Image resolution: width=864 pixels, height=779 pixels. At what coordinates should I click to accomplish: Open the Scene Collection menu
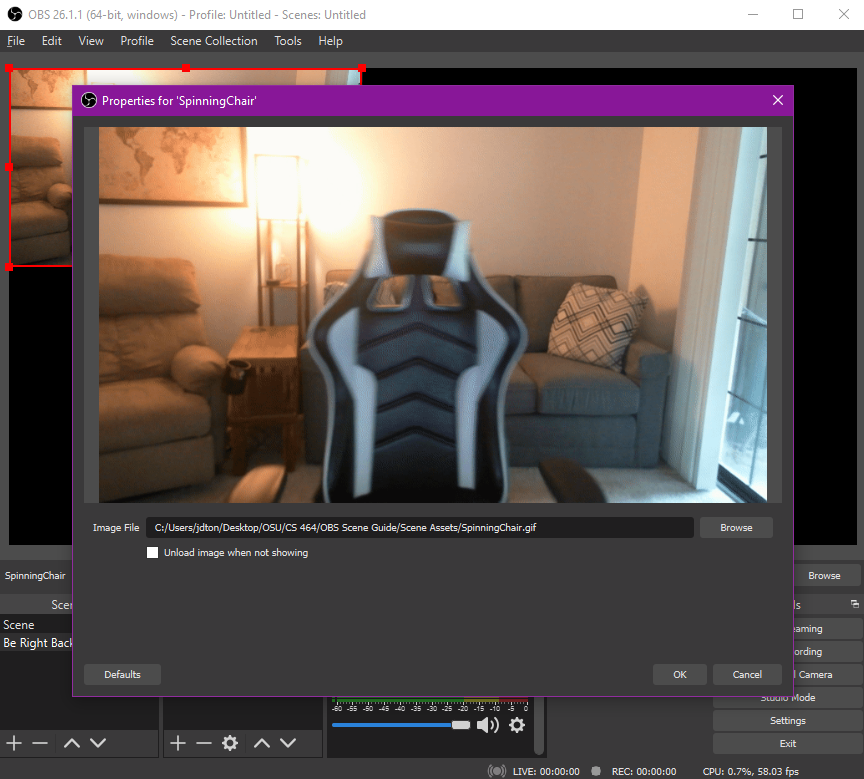tap(213, 41)
